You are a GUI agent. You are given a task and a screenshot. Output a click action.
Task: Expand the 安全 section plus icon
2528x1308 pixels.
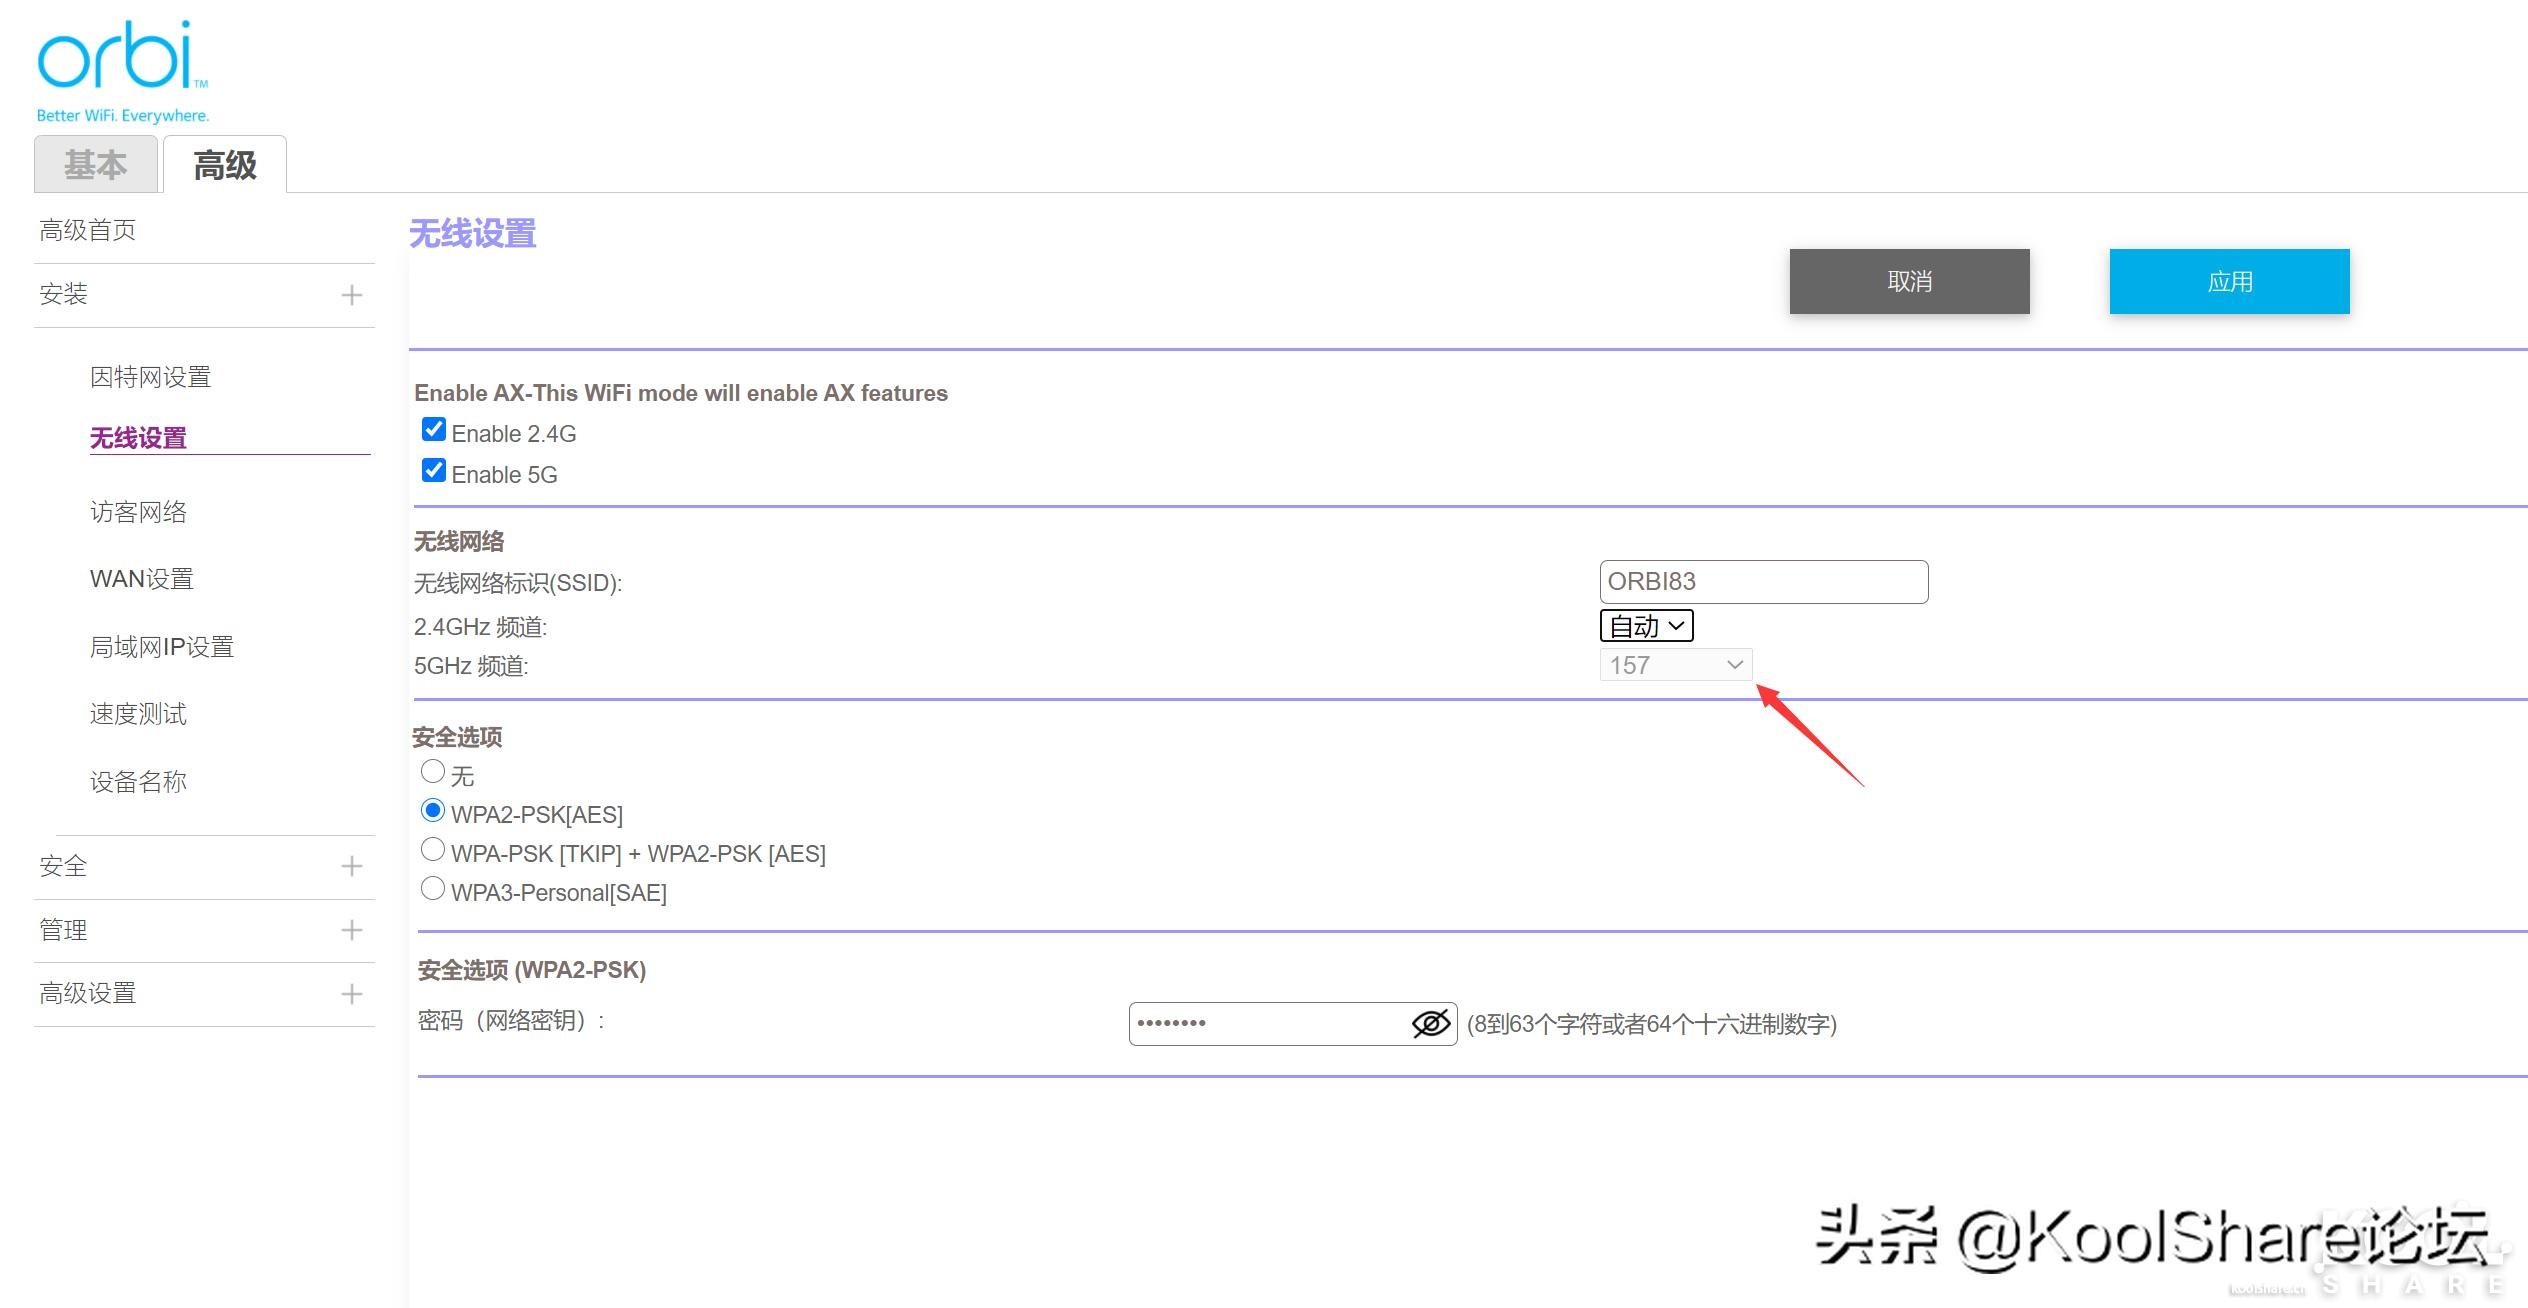point(351,866)
